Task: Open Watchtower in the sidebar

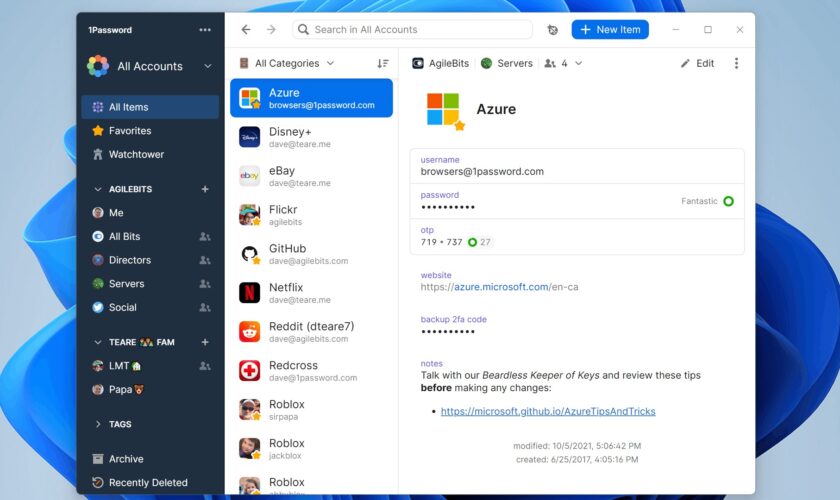Action: click(x=136, y=155)
